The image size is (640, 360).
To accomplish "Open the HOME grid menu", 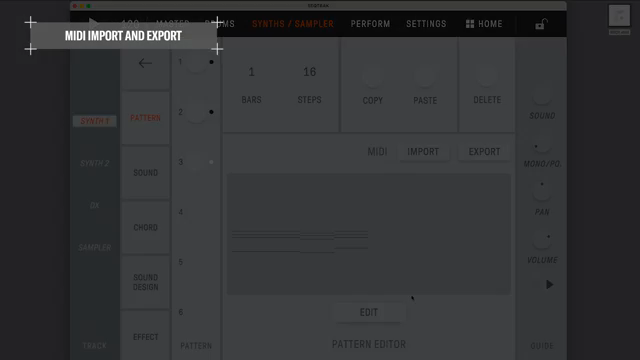I will [484, 24].
